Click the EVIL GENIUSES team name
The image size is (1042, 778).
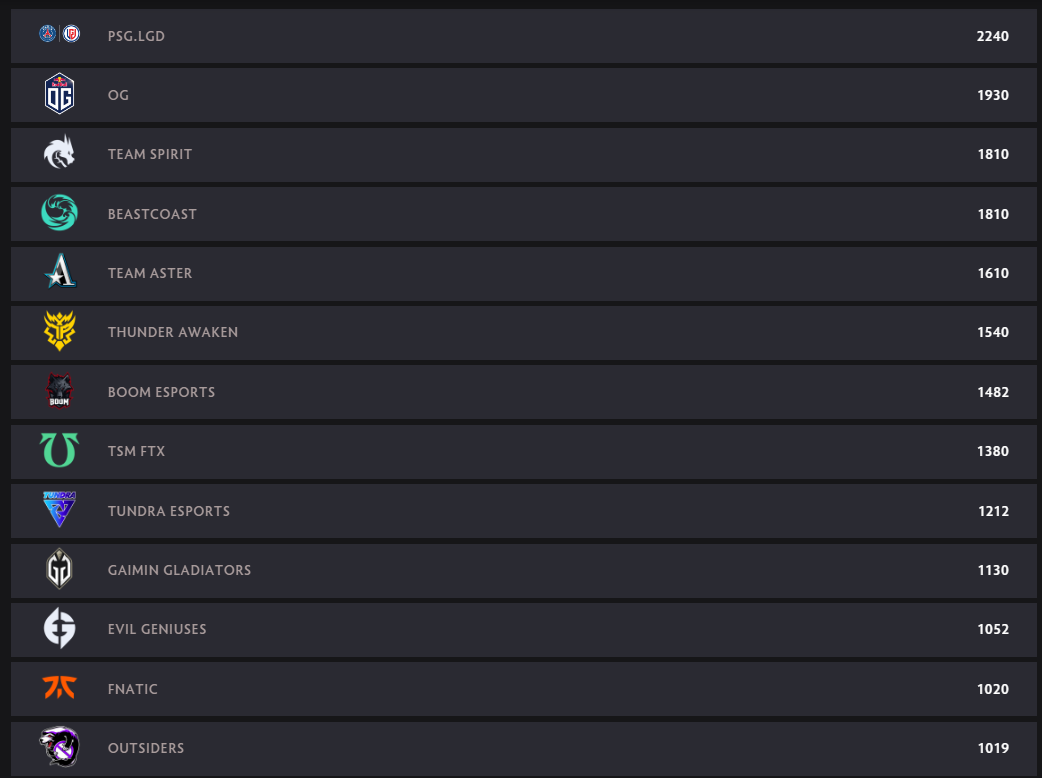pyautogui.click(x=157, y=629)
